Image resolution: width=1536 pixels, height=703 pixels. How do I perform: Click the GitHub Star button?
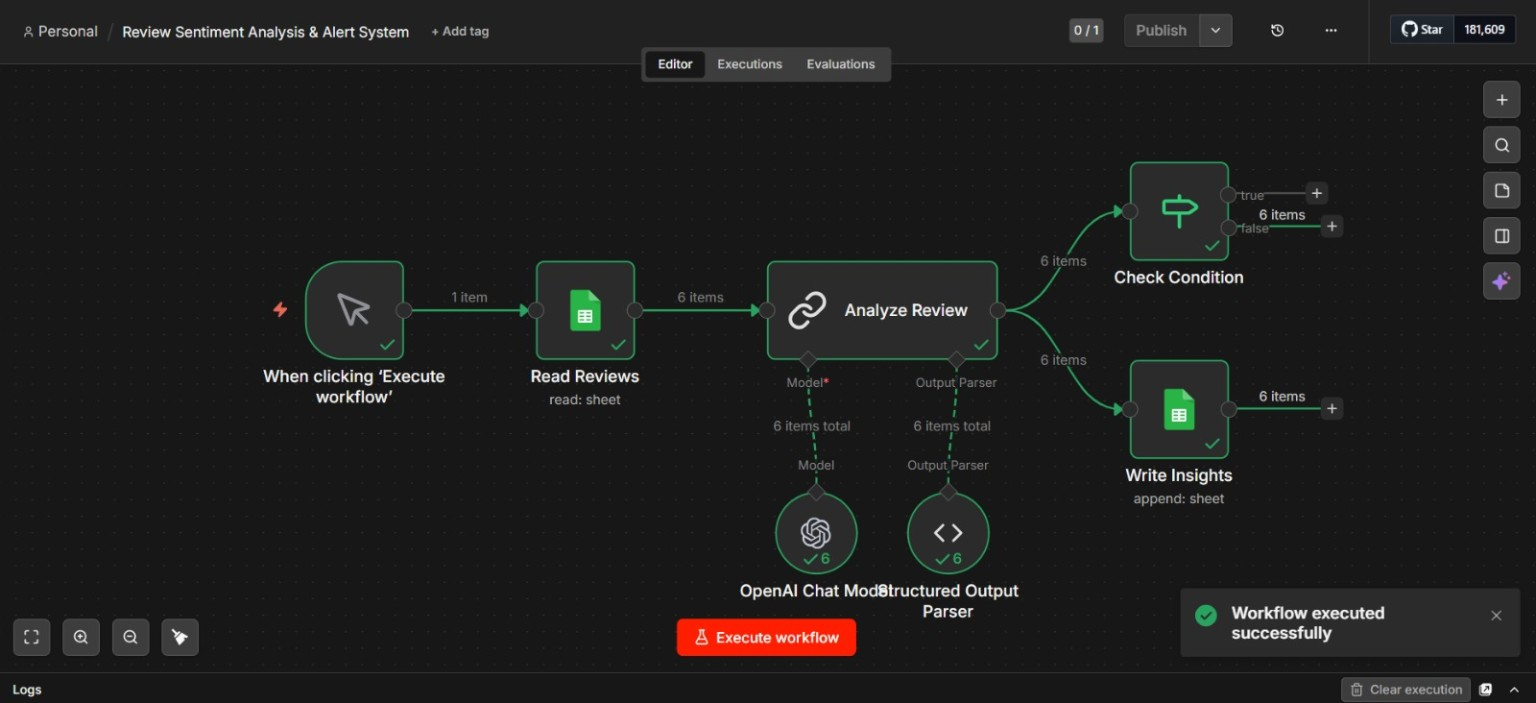click(1422, 30)
